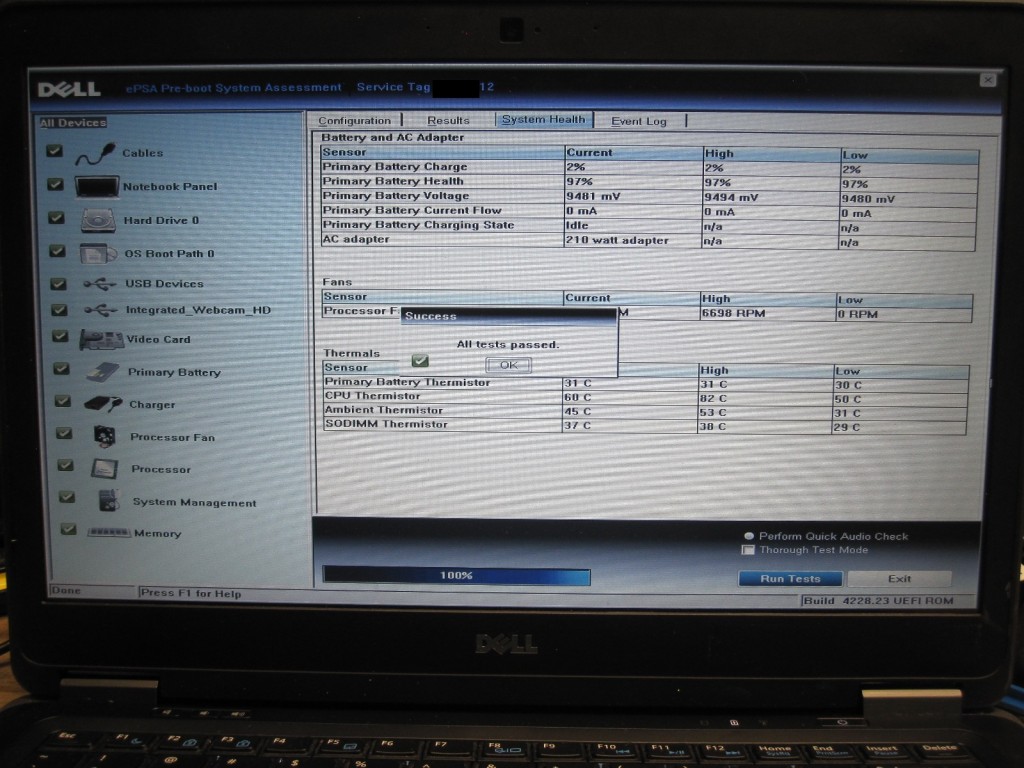This screenshot has height=768, width=1024.
Task: Click the Success dialog title bar
Action: tap(509, 316)
